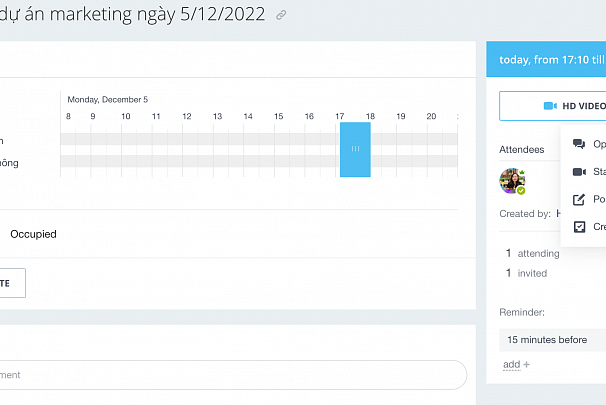Click the today from 17:10 header bar
The width and height of the screenshot is (606, 405).
pos(546,60)
